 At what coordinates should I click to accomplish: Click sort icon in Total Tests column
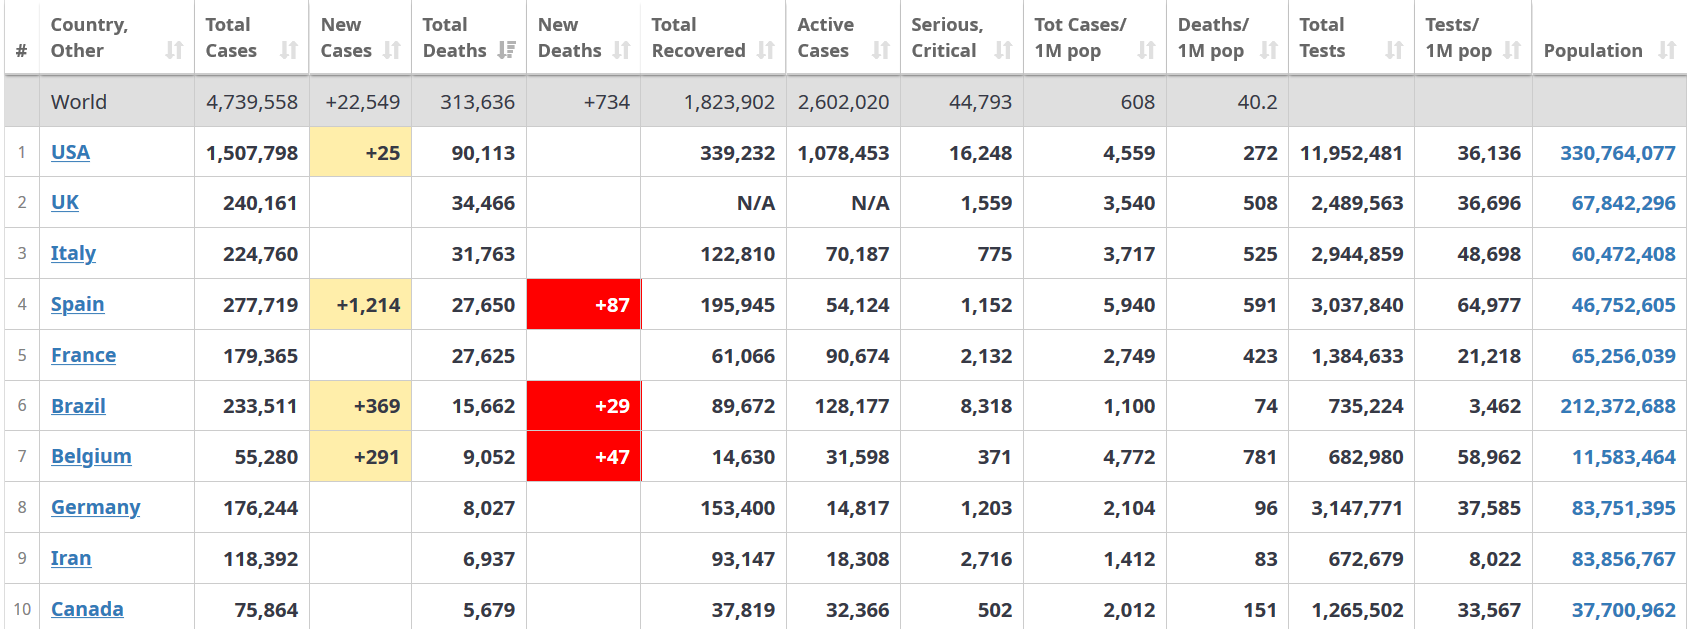click(x=1394, y=50)
